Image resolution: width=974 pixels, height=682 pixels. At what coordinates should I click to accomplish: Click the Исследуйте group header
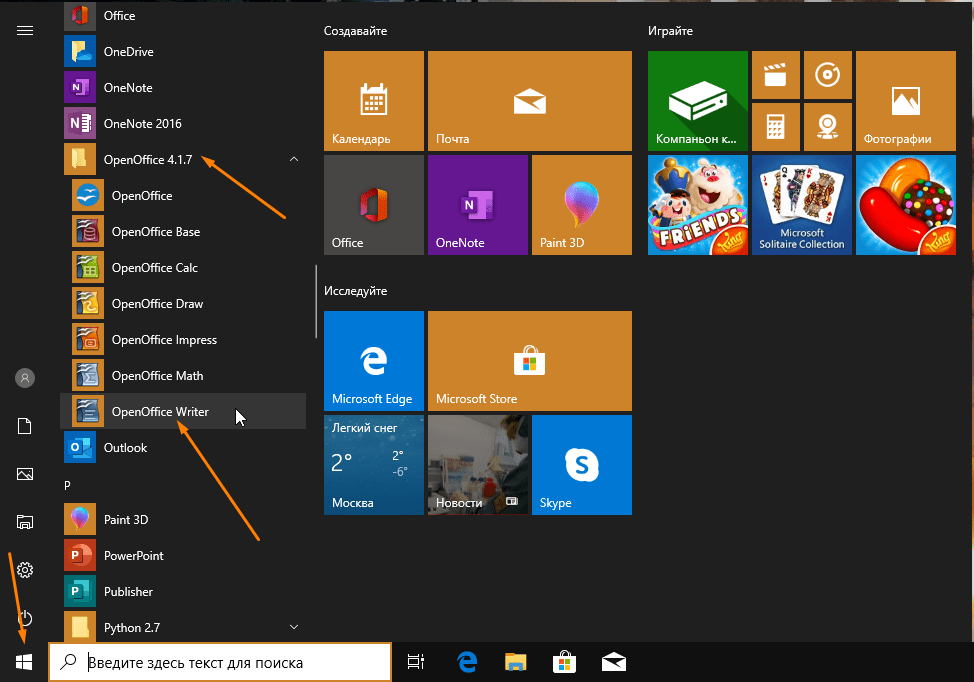pos(355,291)
